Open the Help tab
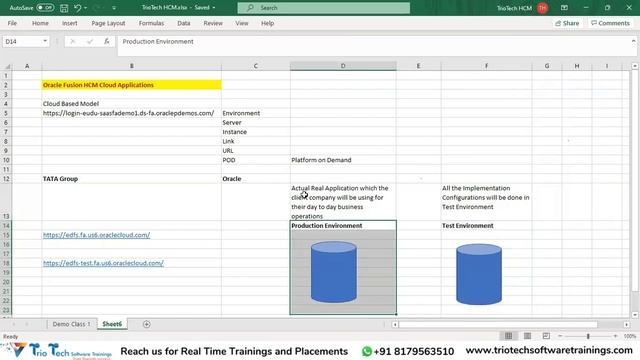The image size is (640, 360). point(267,23)
